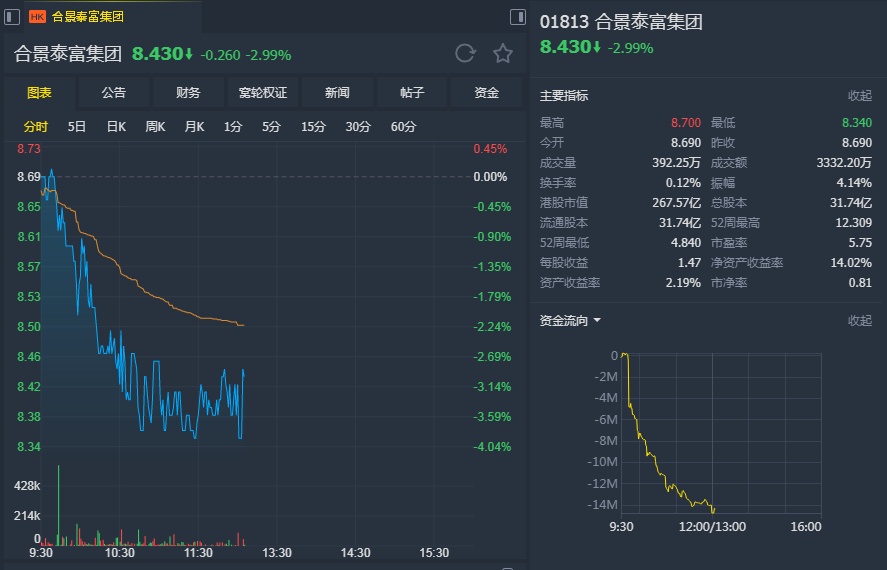Click the 昨收 value 8.690
Screen dimensions: 887x570
pyautogui.click(x=856, y=142)
